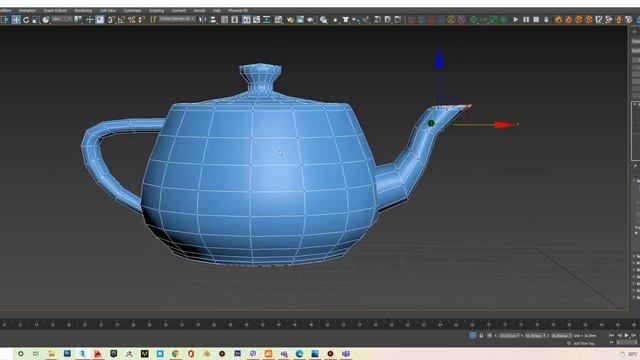640x360 pixels.
Task: Click the Phoenix FD stop simulation icon
Action: pyautogui.click(x=536, y=20)
